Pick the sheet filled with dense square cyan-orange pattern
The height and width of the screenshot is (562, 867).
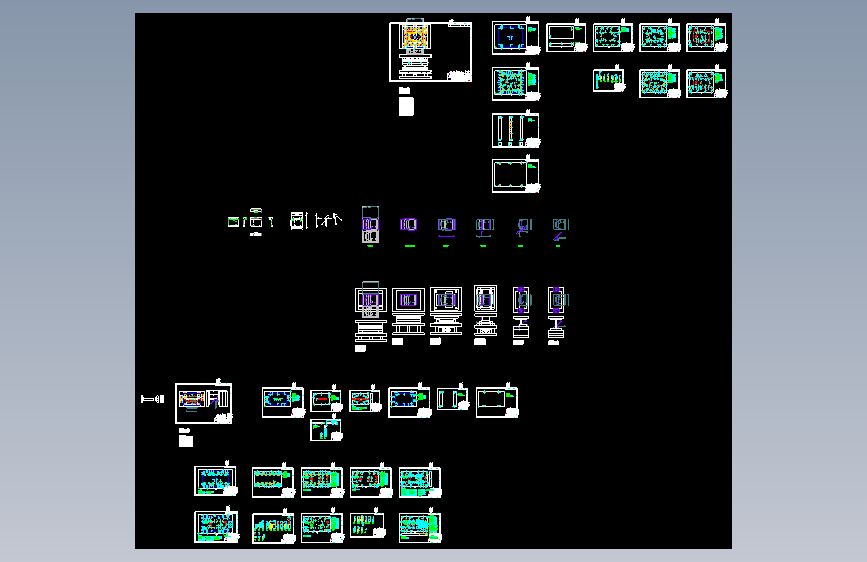point(515,84)
